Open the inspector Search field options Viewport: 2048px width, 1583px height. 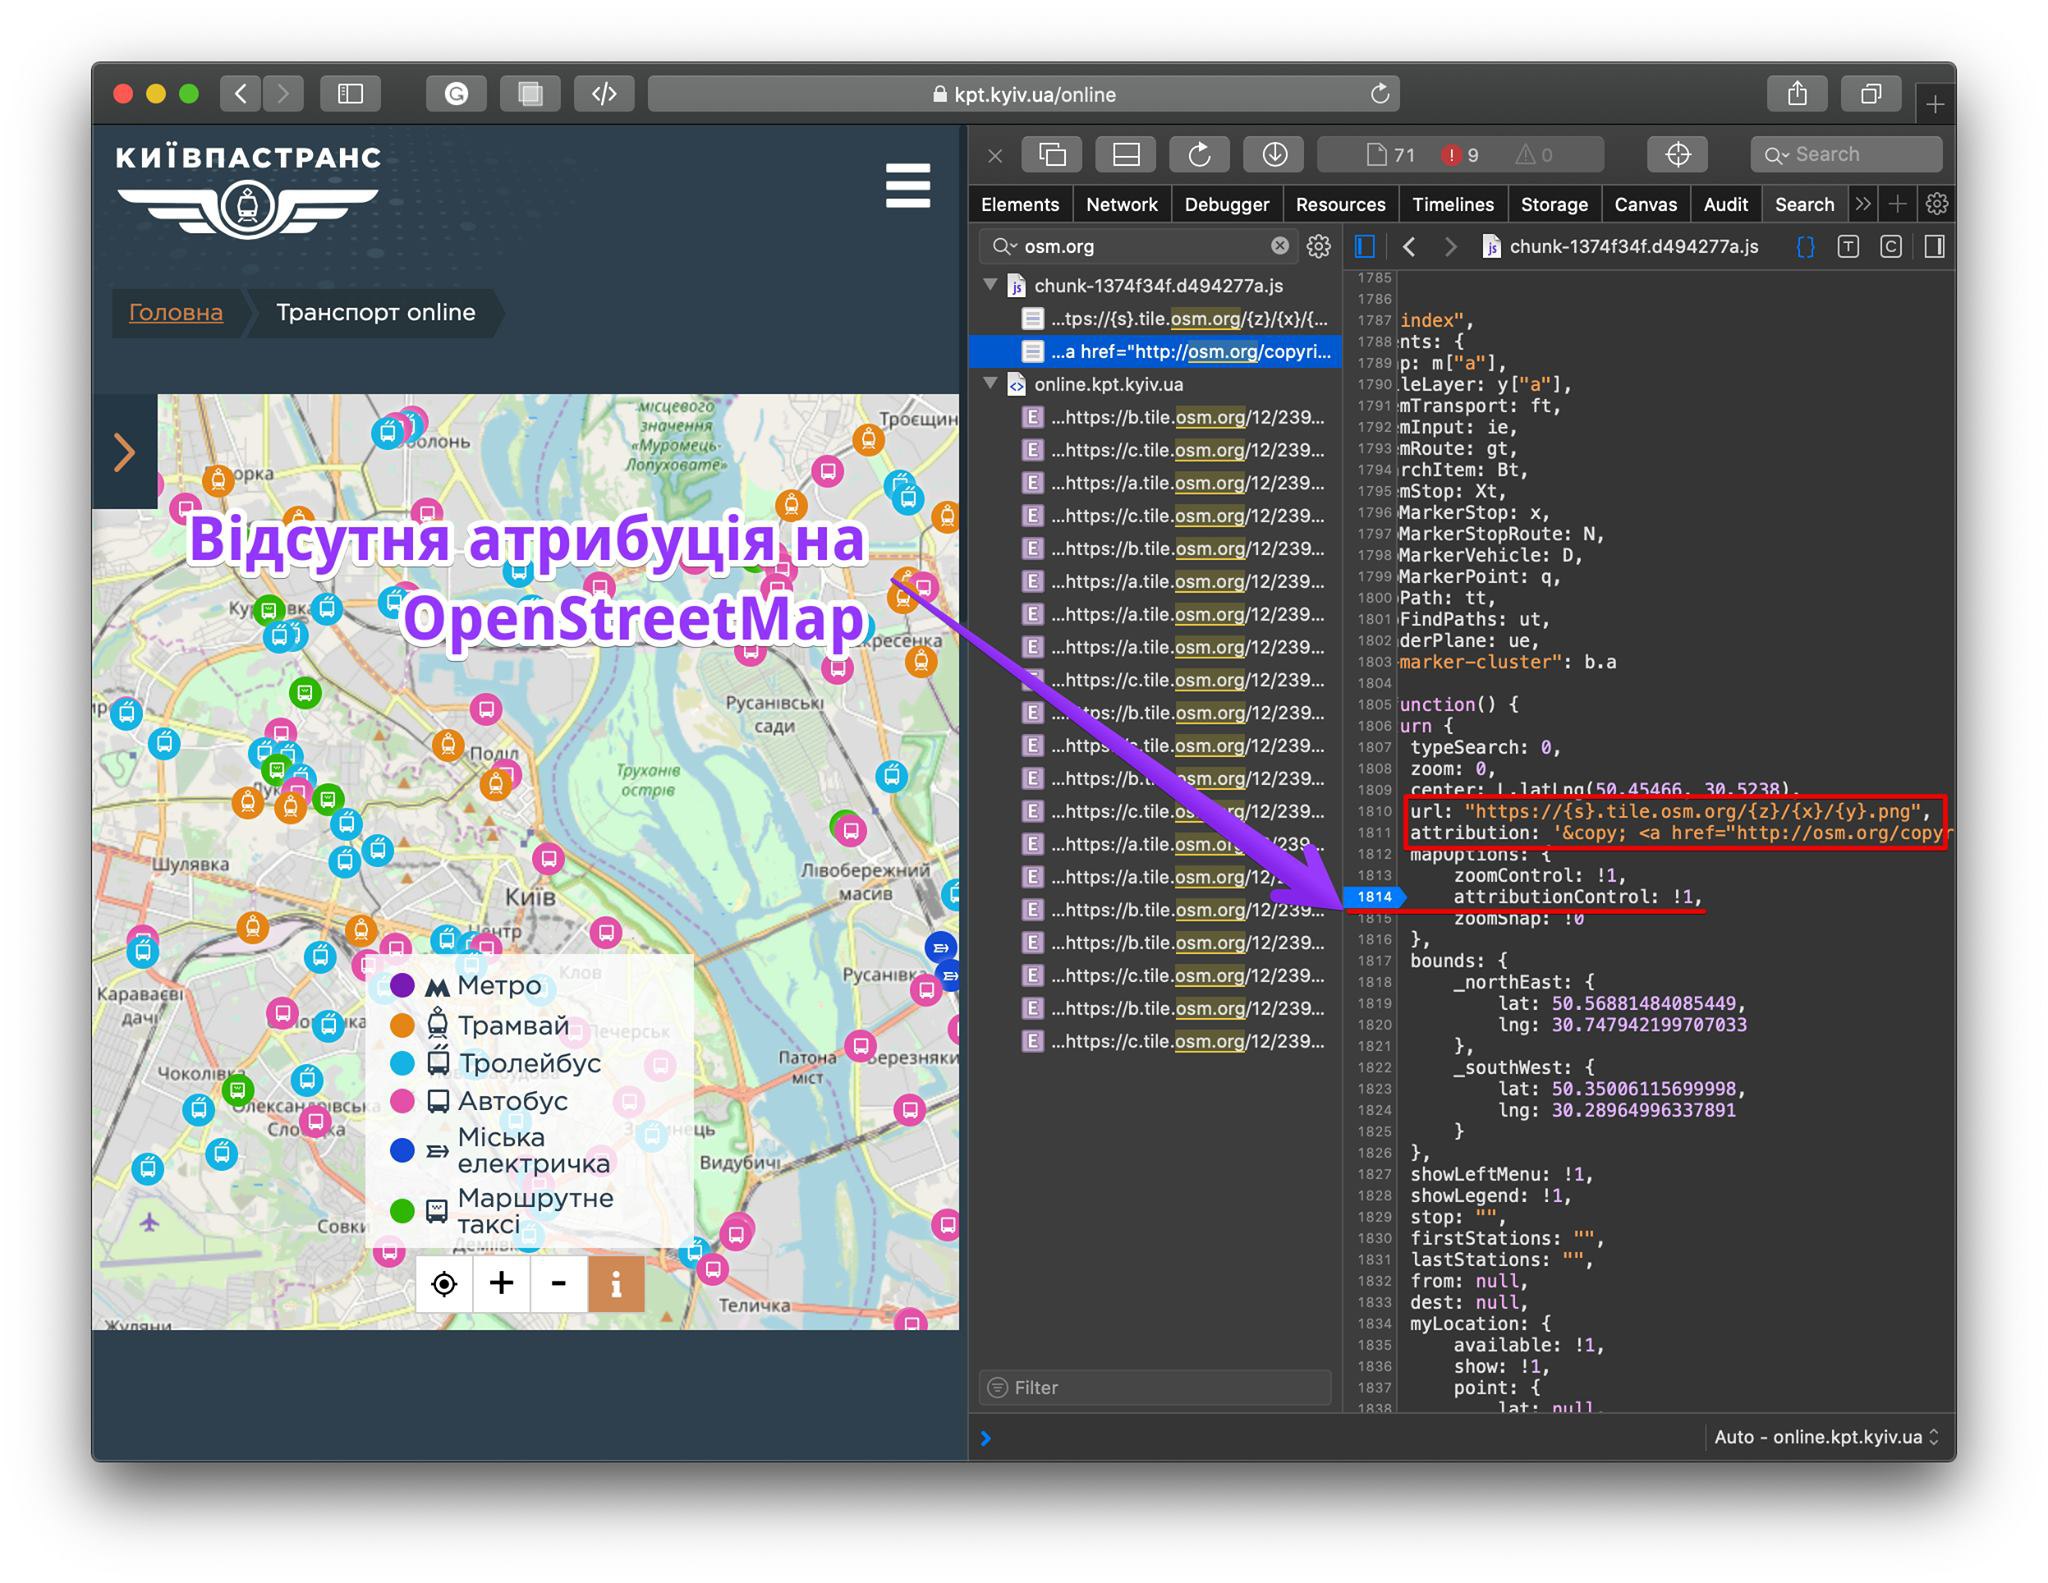pyautogui.click(x=1774, y=155)
